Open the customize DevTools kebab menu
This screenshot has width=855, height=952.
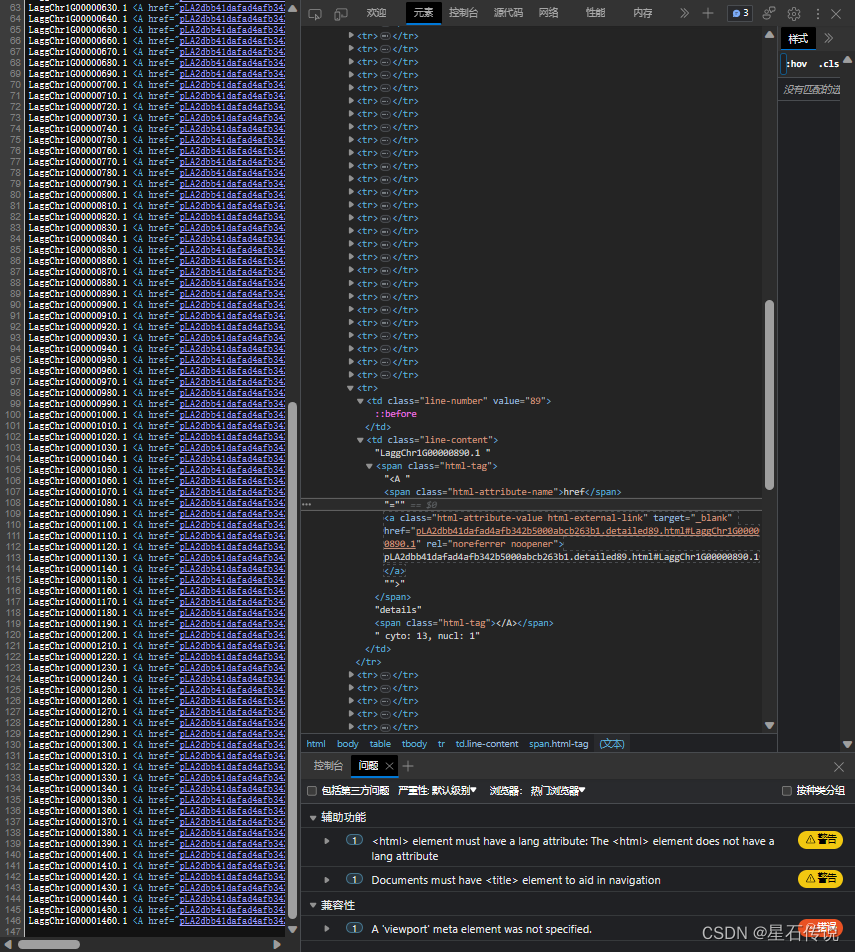817,13
